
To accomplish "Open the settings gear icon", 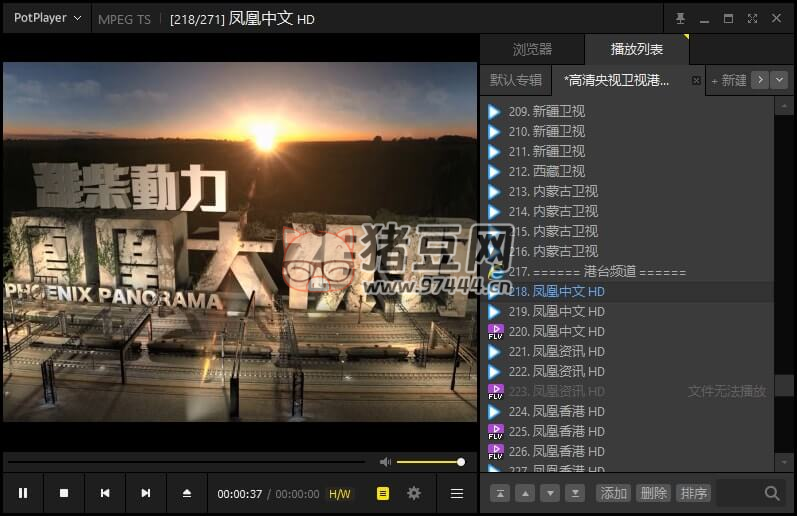I will pyautogui.click(x=414, y=493).
